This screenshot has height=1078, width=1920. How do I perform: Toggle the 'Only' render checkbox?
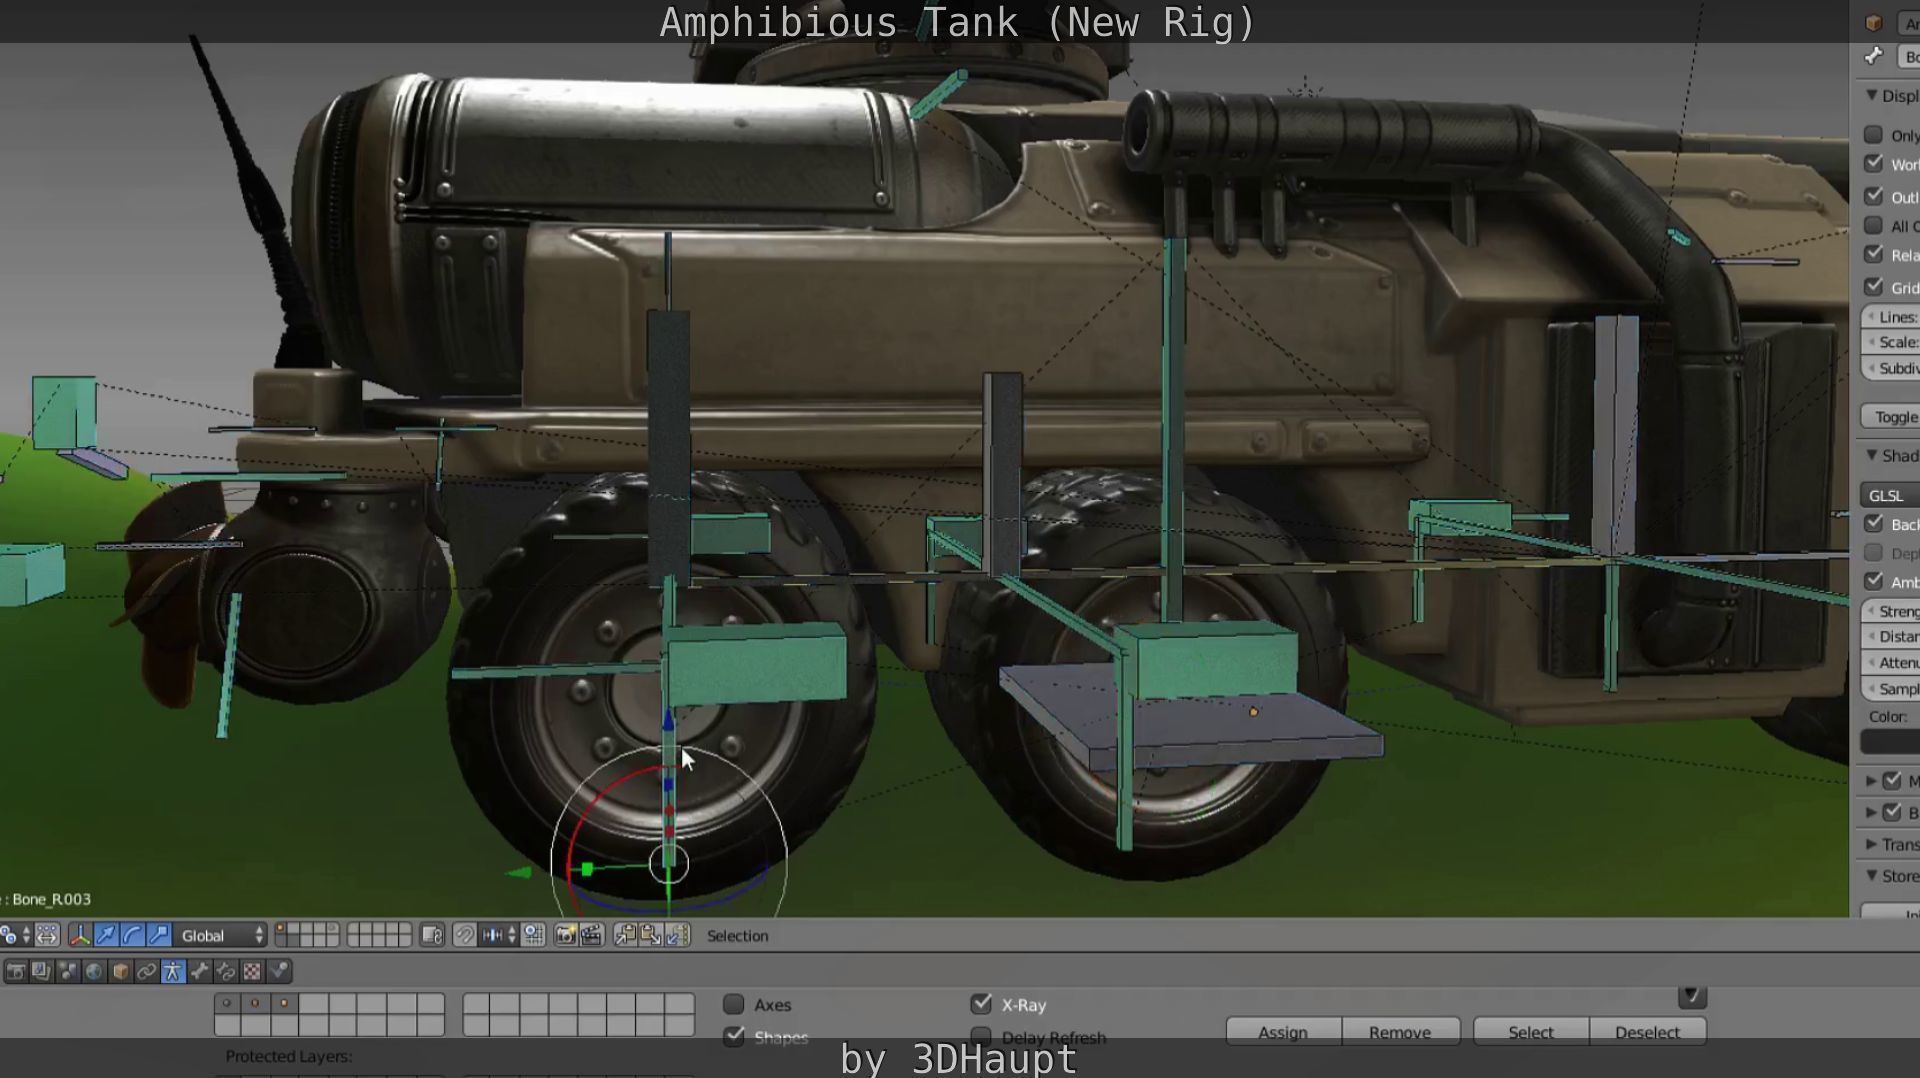(1874, 135)
